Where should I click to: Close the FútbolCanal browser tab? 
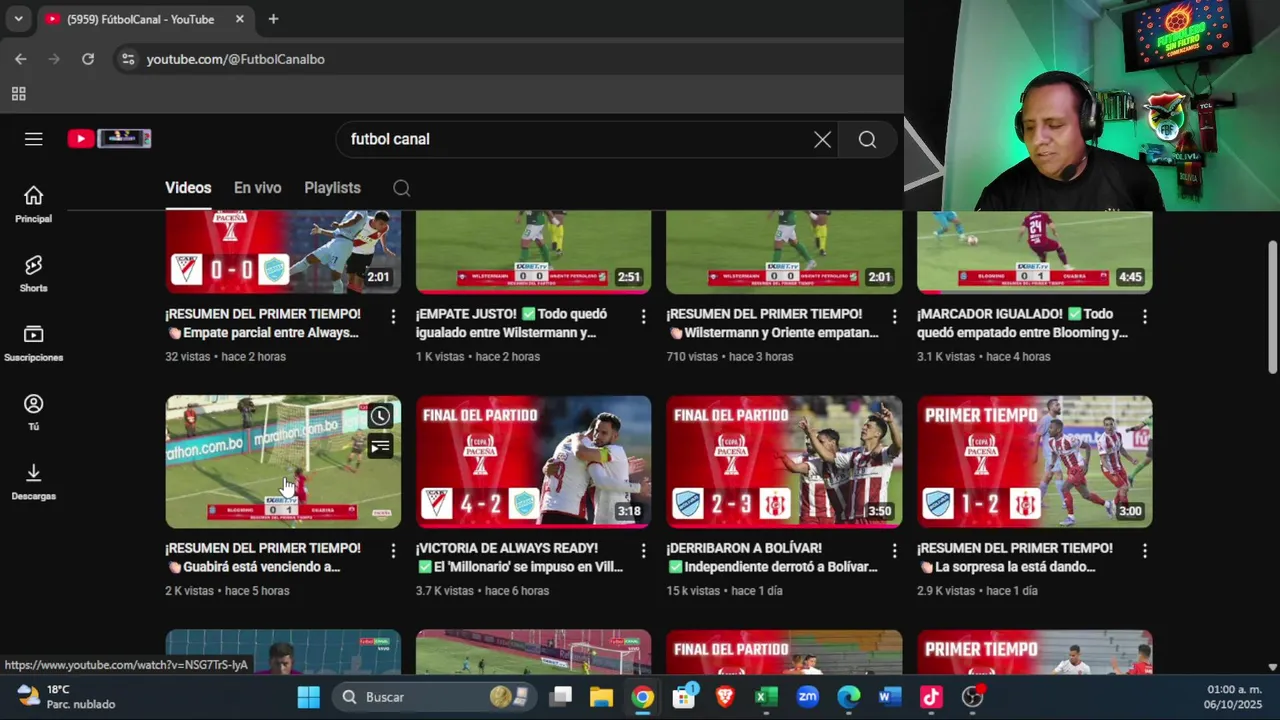(x=240, y=19)
